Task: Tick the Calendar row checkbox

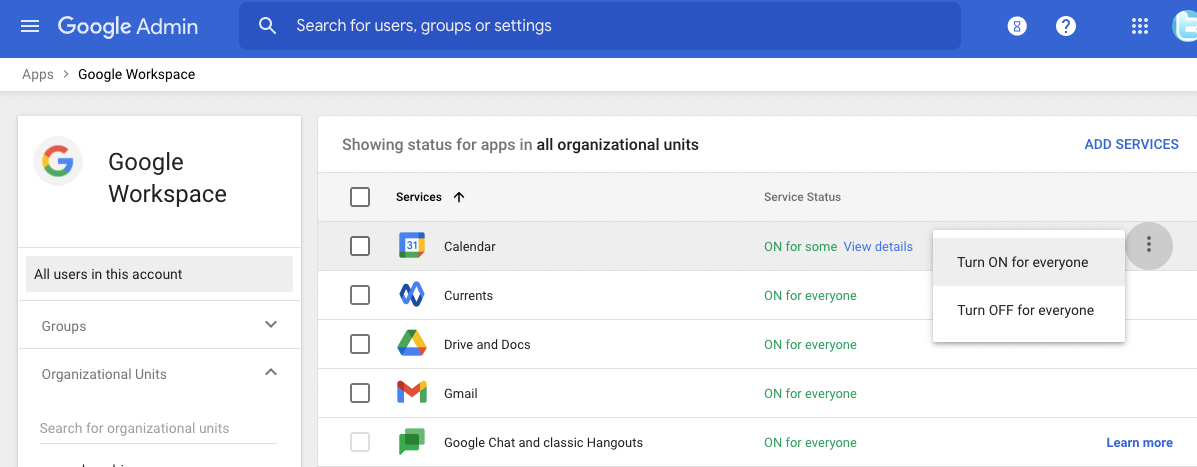Action: click(360, 246)
